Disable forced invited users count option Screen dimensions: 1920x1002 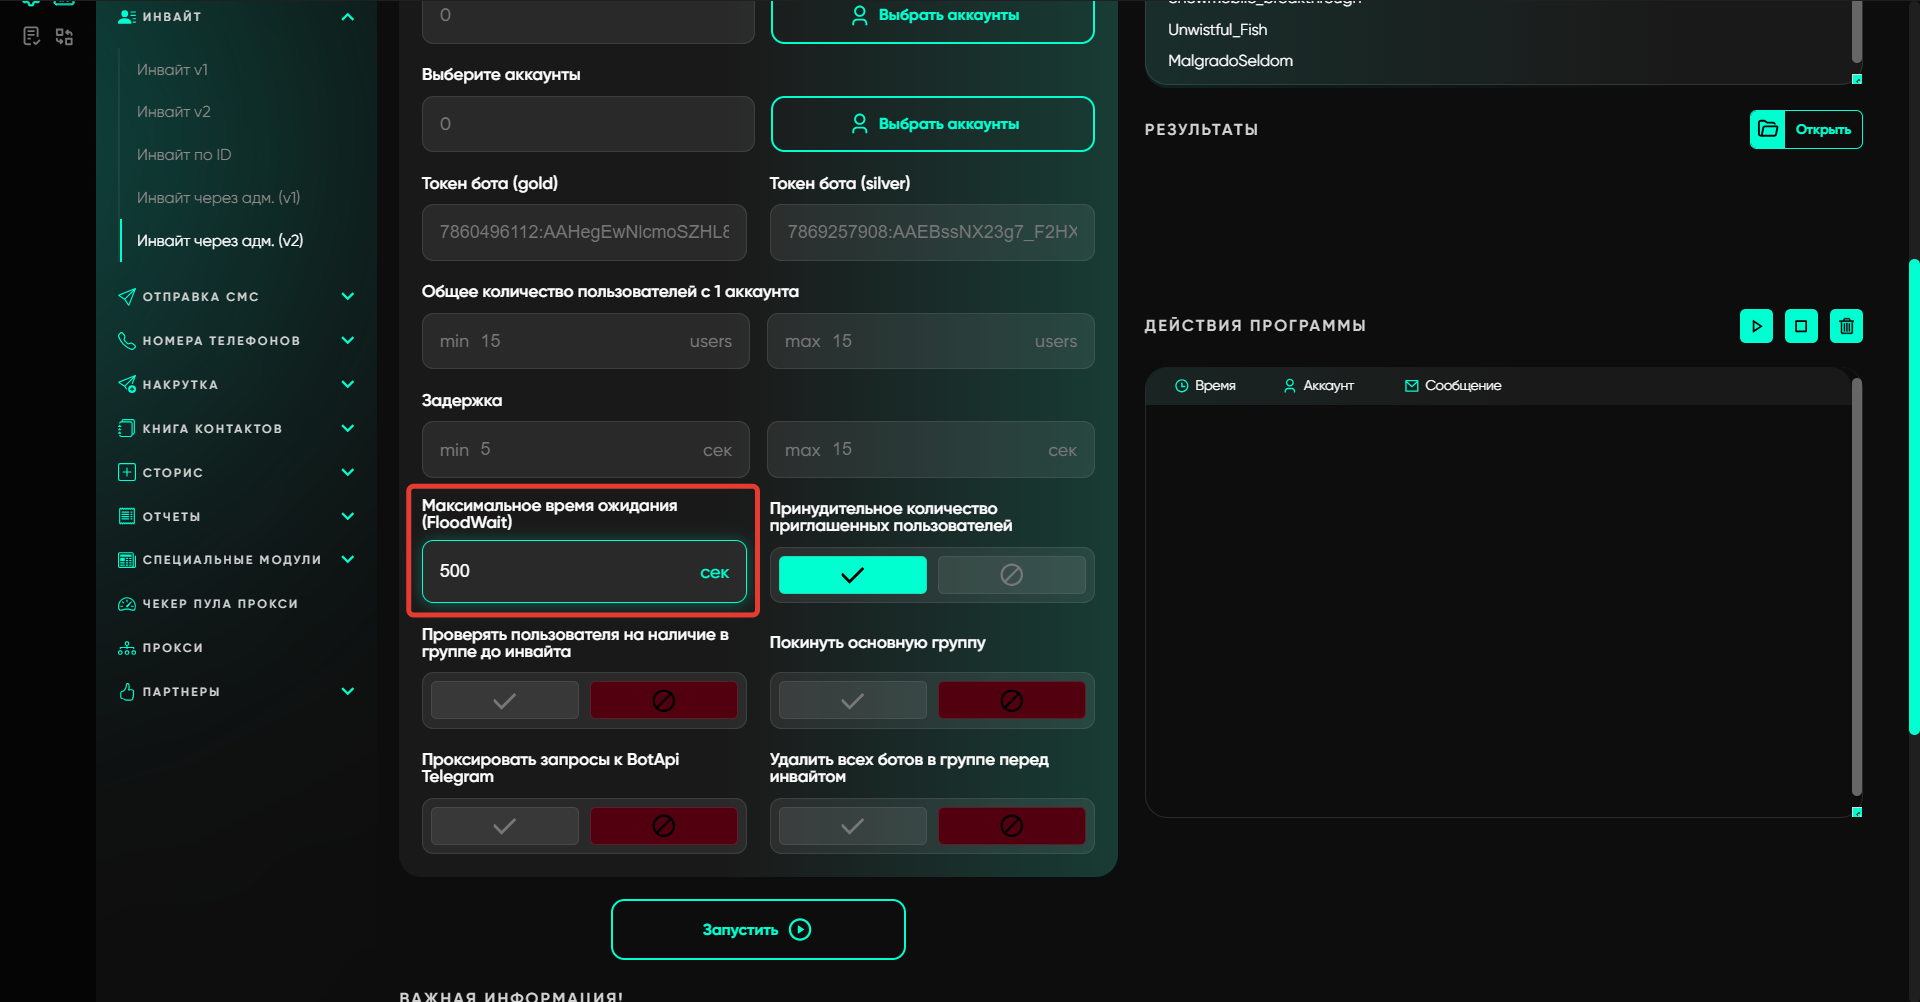click(1011, 575)
